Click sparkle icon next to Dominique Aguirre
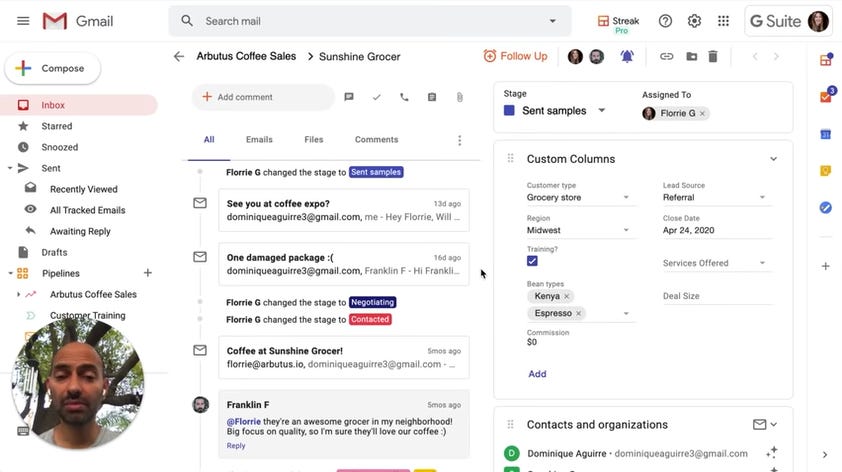 [x=772, y=453]
